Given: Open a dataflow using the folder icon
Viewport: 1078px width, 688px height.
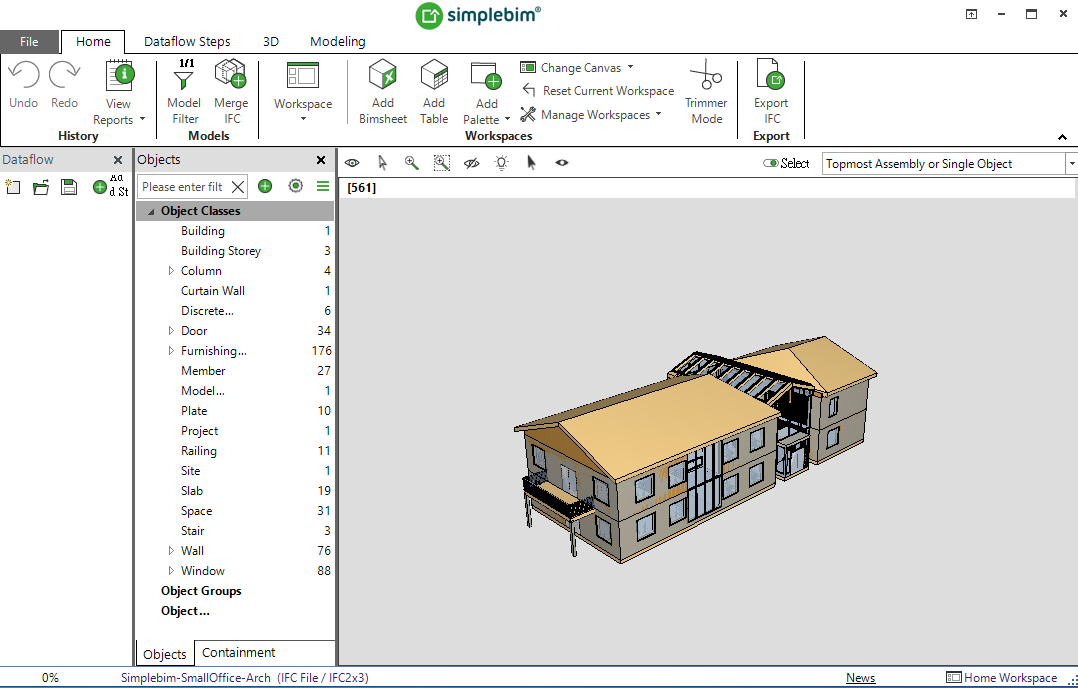Looking at the screenshot, I should [x=41, y=187].
